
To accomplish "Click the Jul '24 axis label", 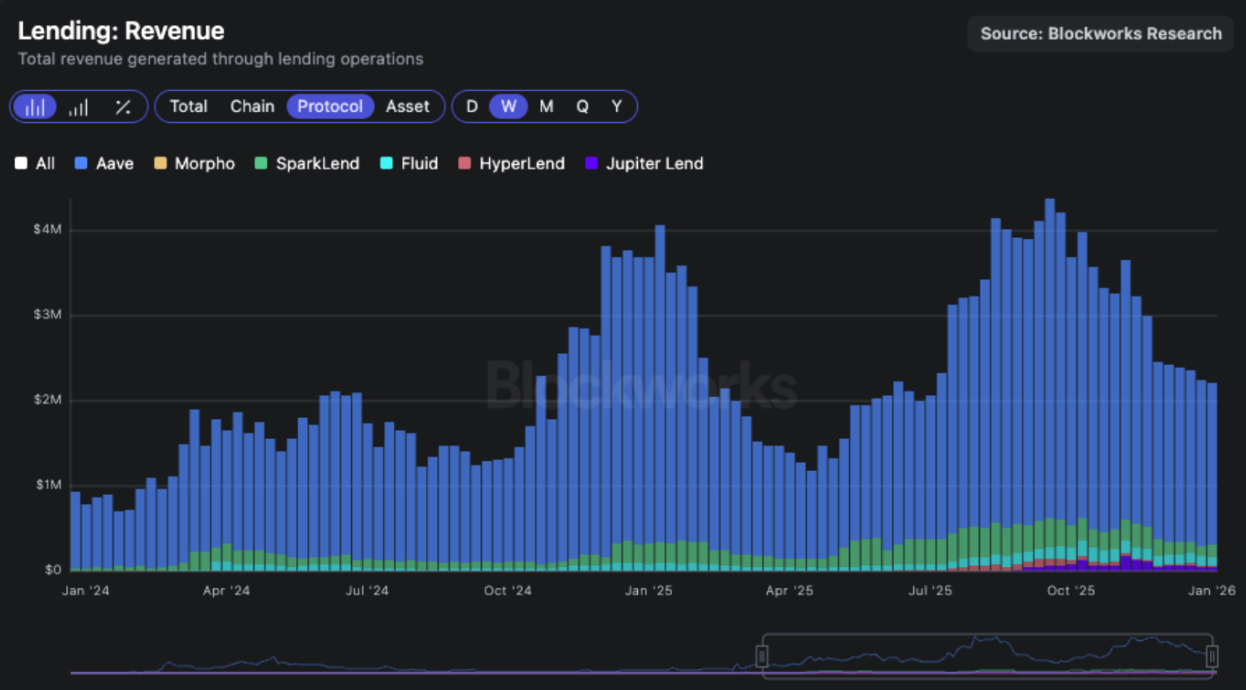I will click(x=367, y=591).
